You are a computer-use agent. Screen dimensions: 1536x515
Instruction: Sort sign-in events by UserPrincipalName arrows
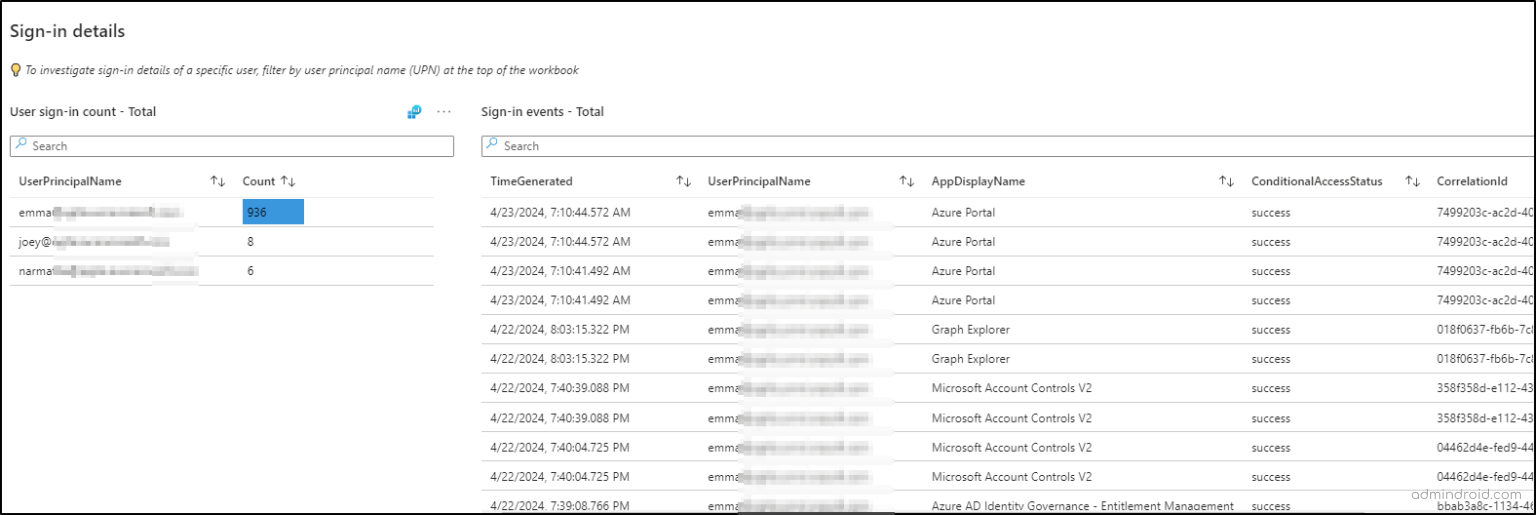click(x=907, y=181)
